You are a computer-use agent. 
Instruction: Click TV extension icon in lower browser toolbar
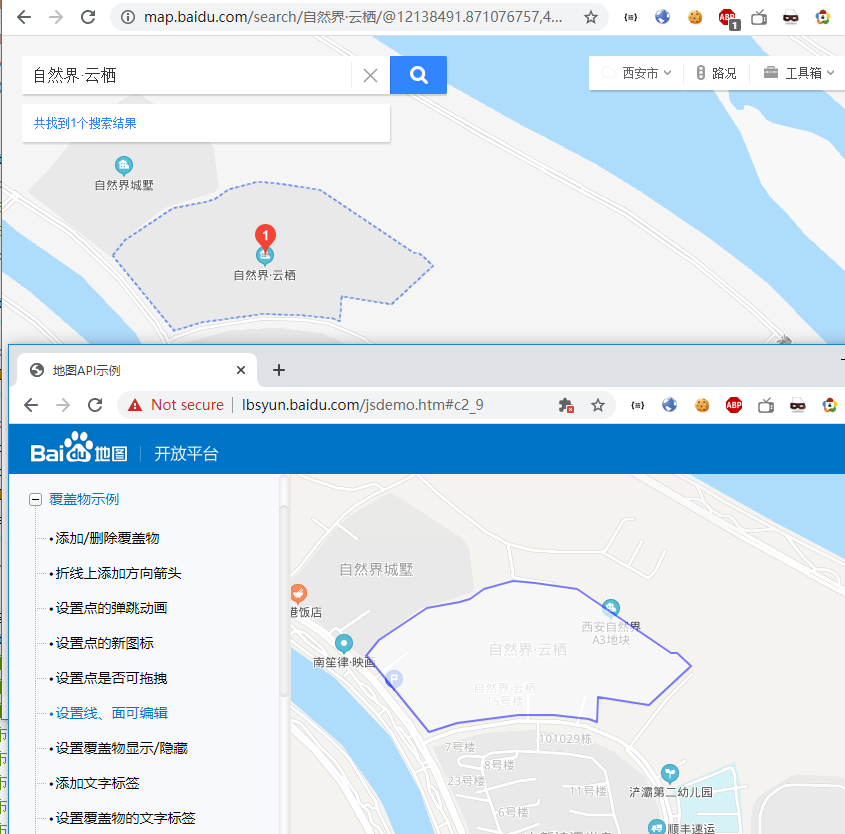tap(766, 405)
